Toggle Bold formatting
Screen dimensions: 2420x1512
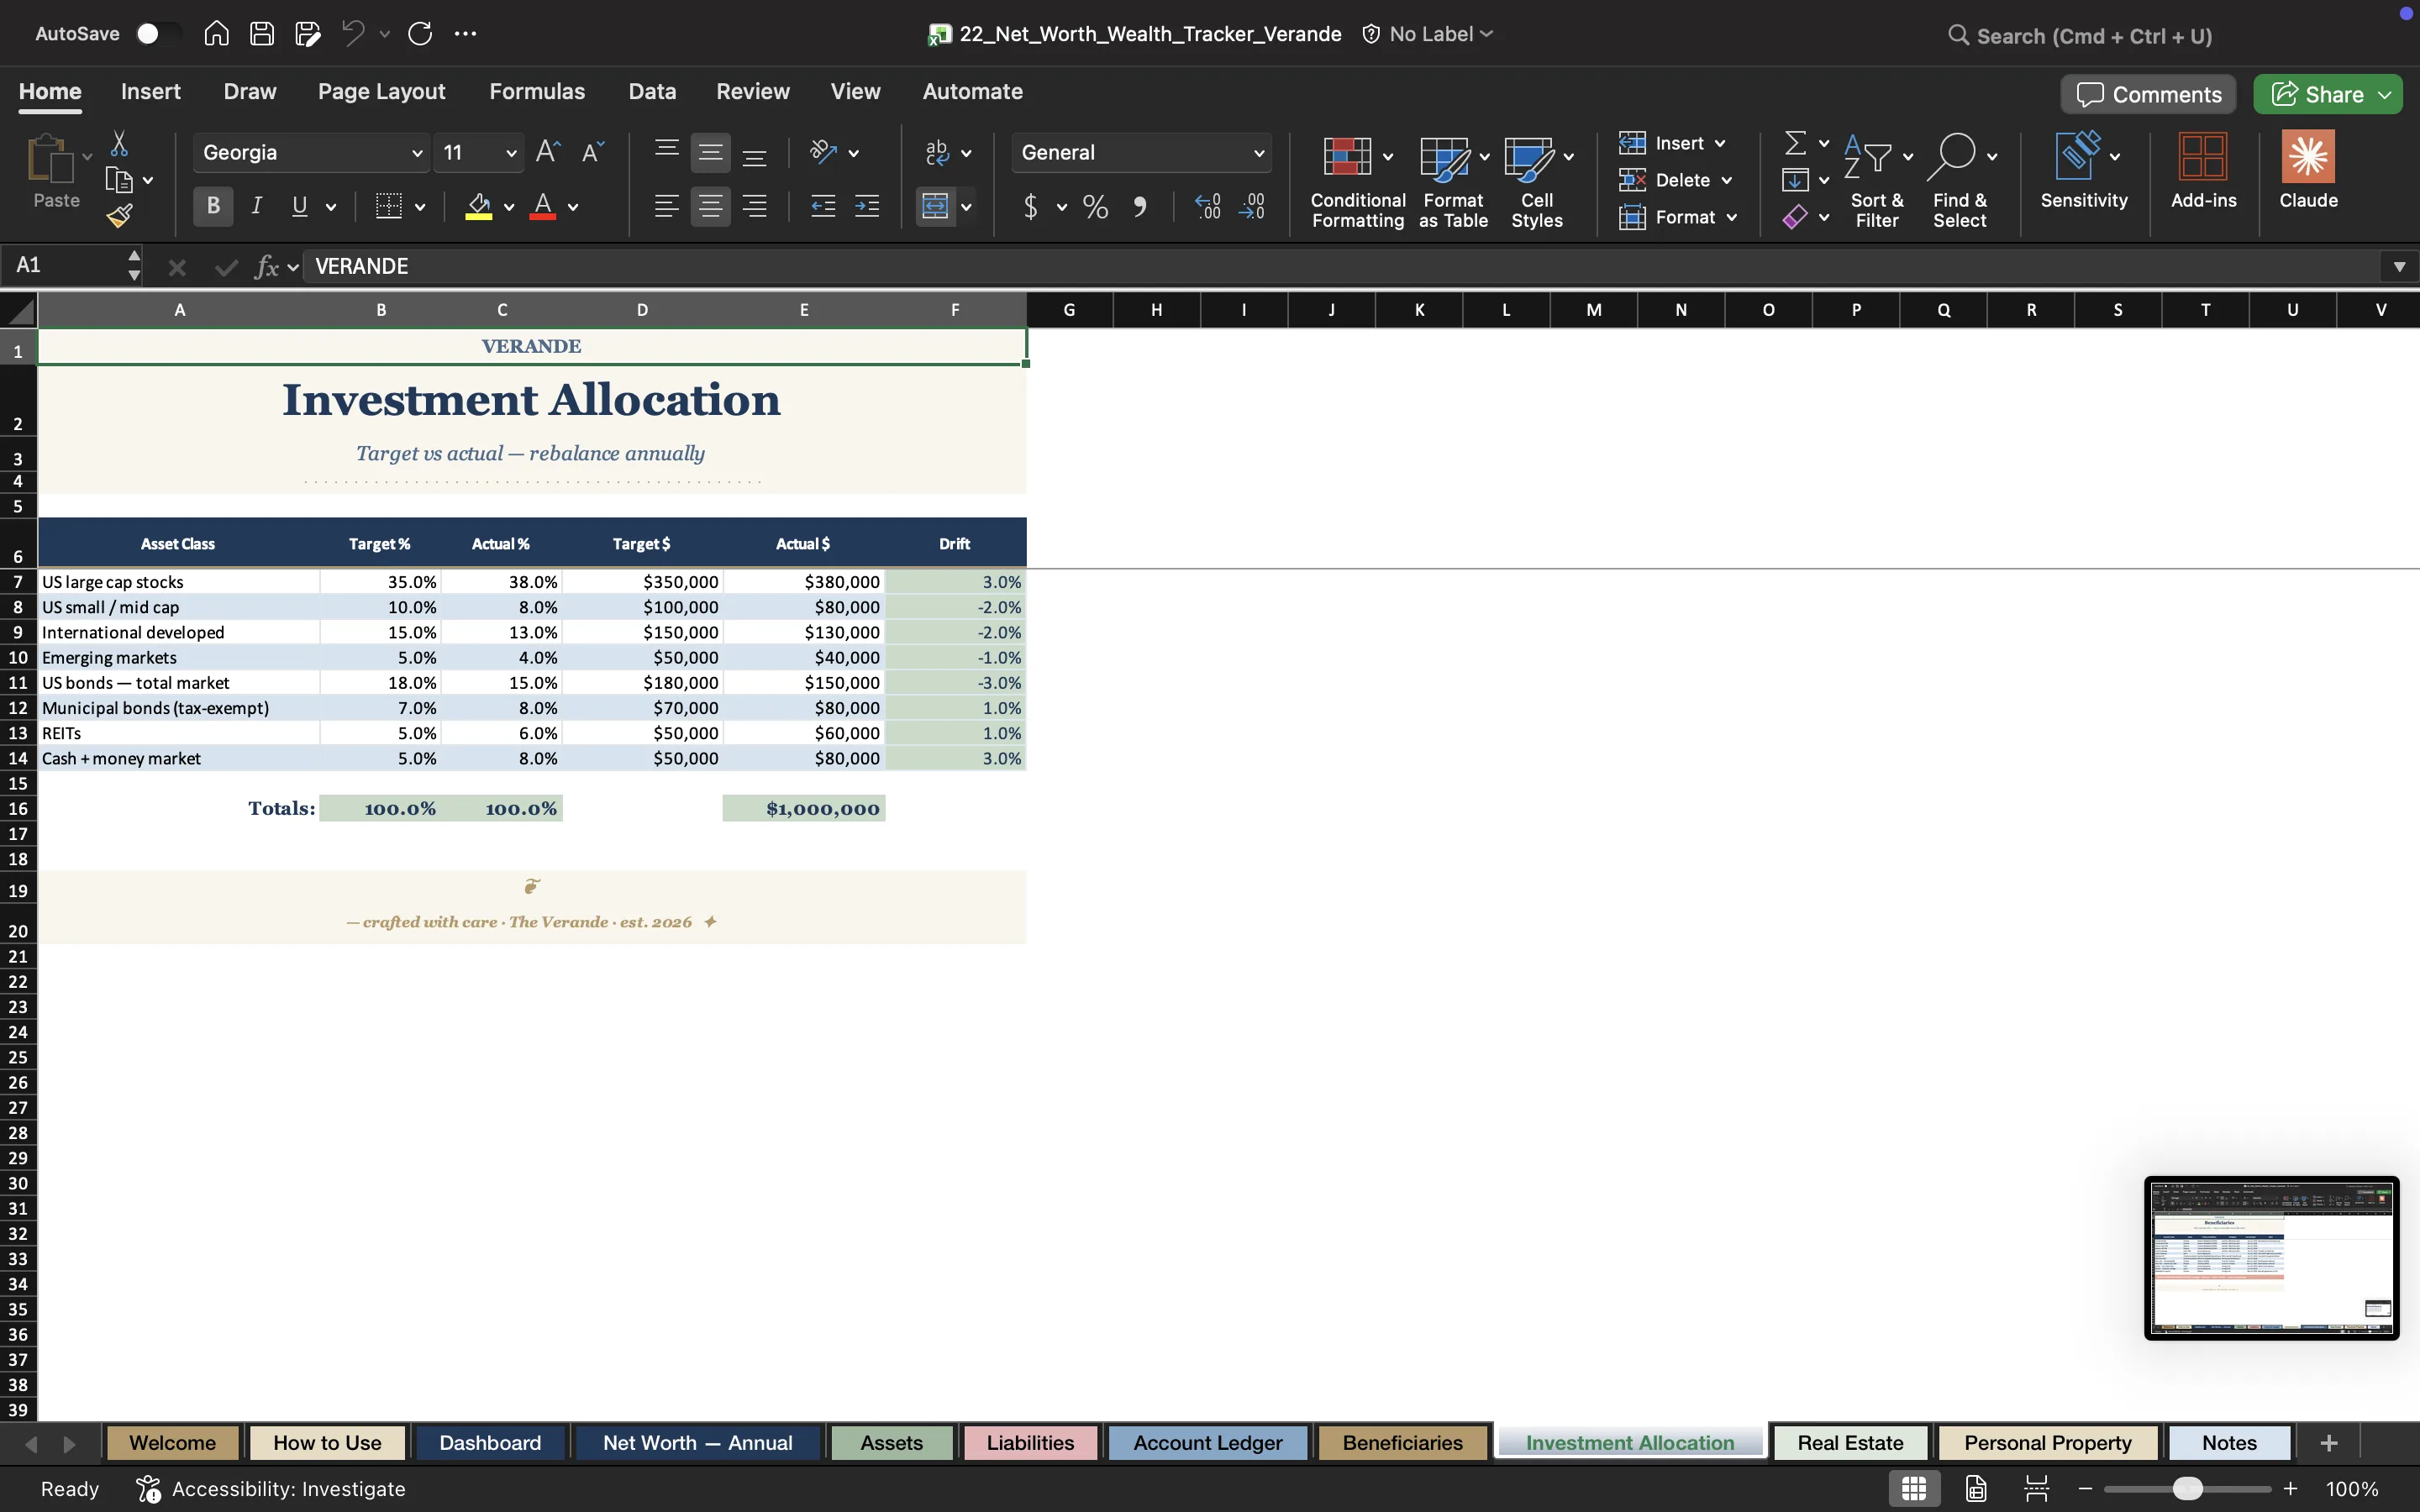[213, 207]
